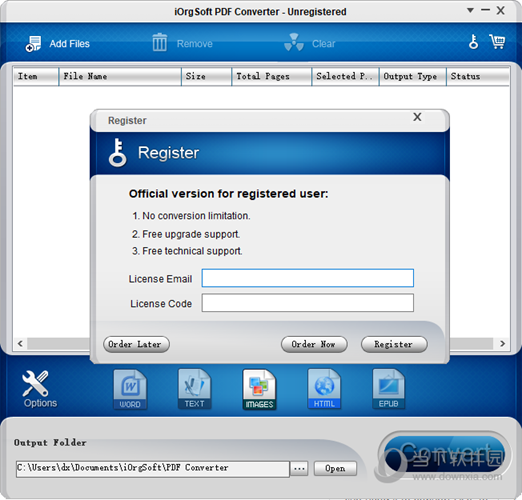Open title bar dropdown triangle menu
Viewport: 522px width, 500px height.
(x=470, y=10)
